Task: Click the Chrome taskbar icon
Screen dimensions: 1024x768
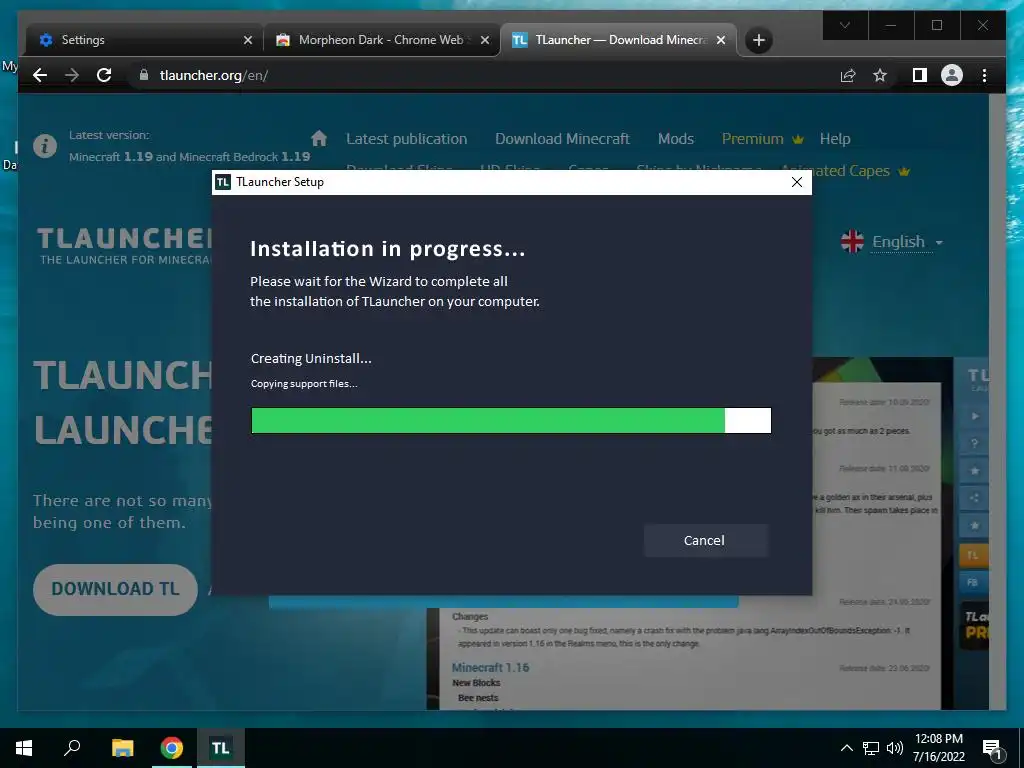Action: point(172,748)
